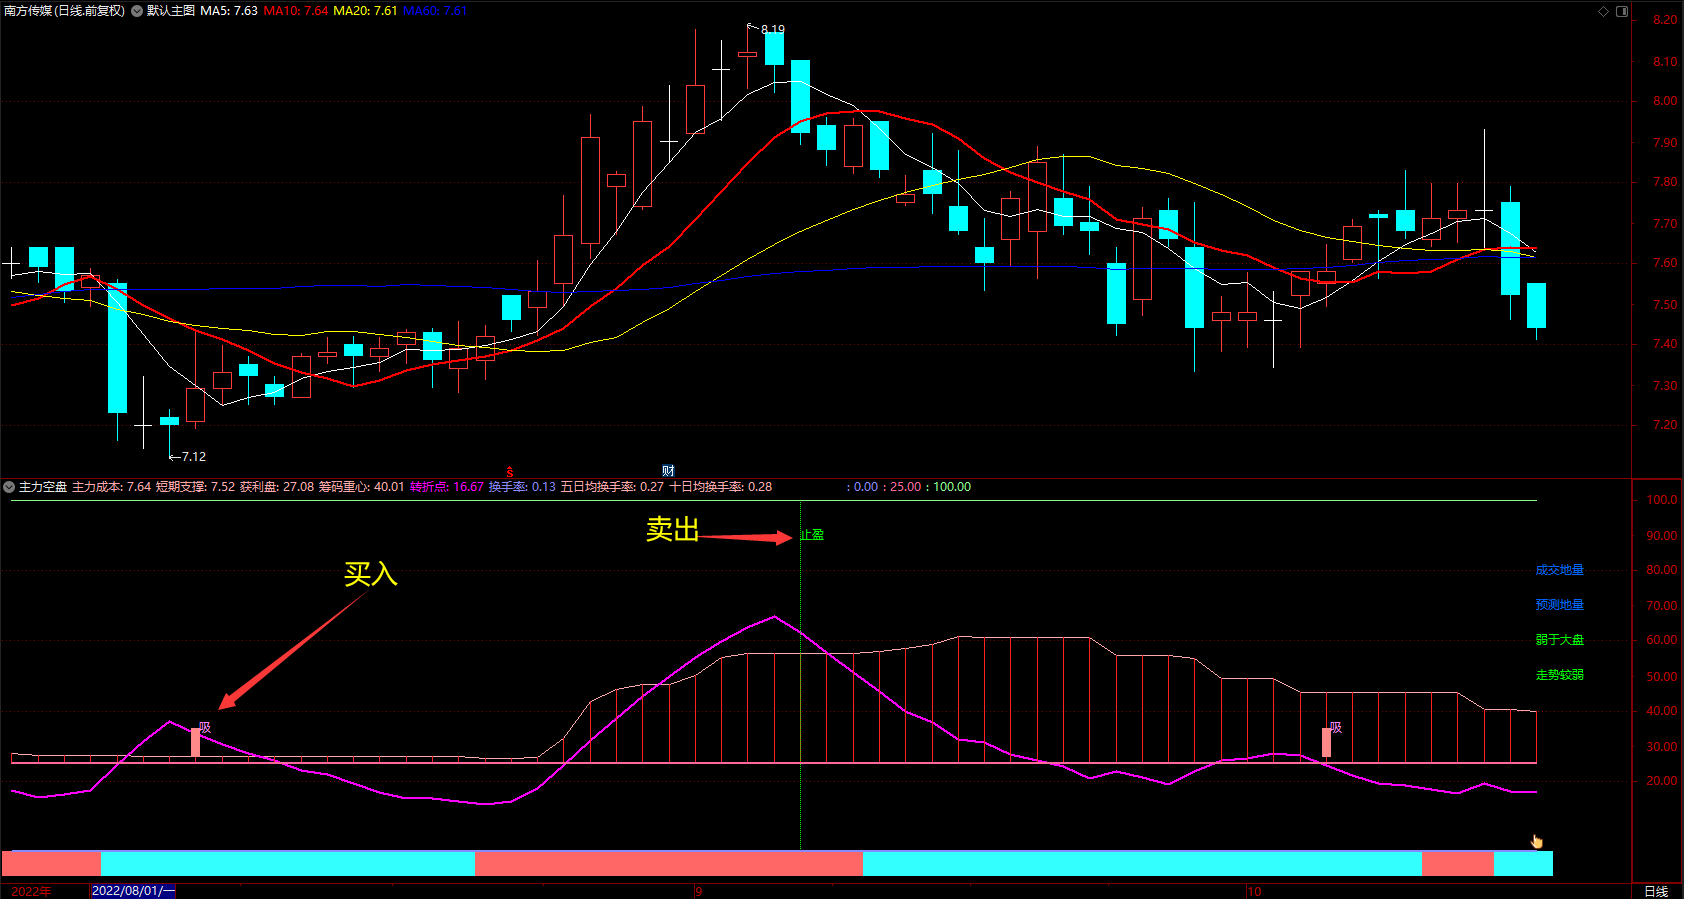The width and height of the screenshot is (1684, 899).
Task: Click the 获利盘: 27.08 value
Action: [x=277, y=487]
